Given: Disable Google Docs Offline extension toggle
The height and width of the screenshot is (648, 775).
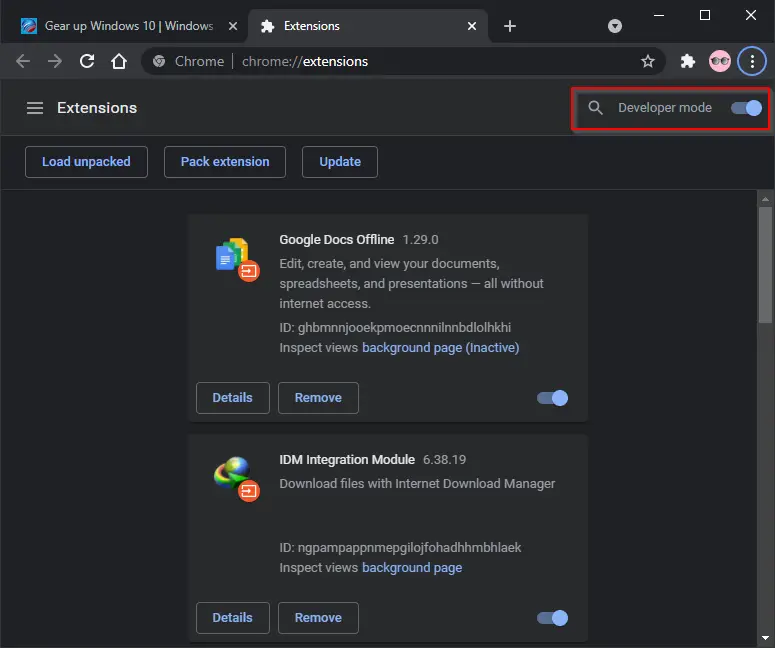Looking at the screenshot, I should tap(553, 398).
